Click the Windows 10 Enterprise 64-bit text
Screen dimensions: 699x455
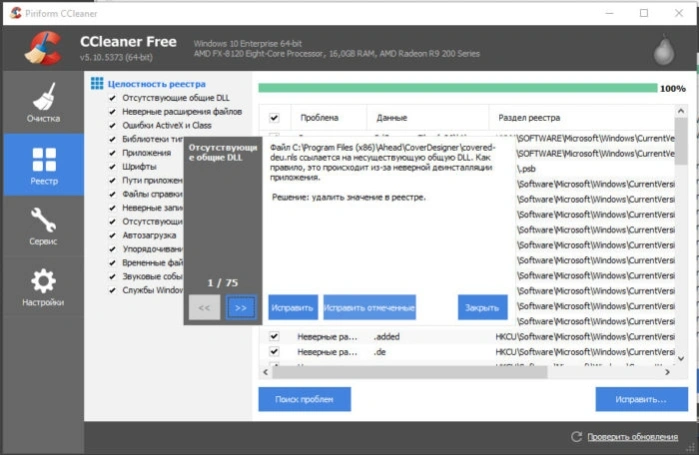pos(247,44)
